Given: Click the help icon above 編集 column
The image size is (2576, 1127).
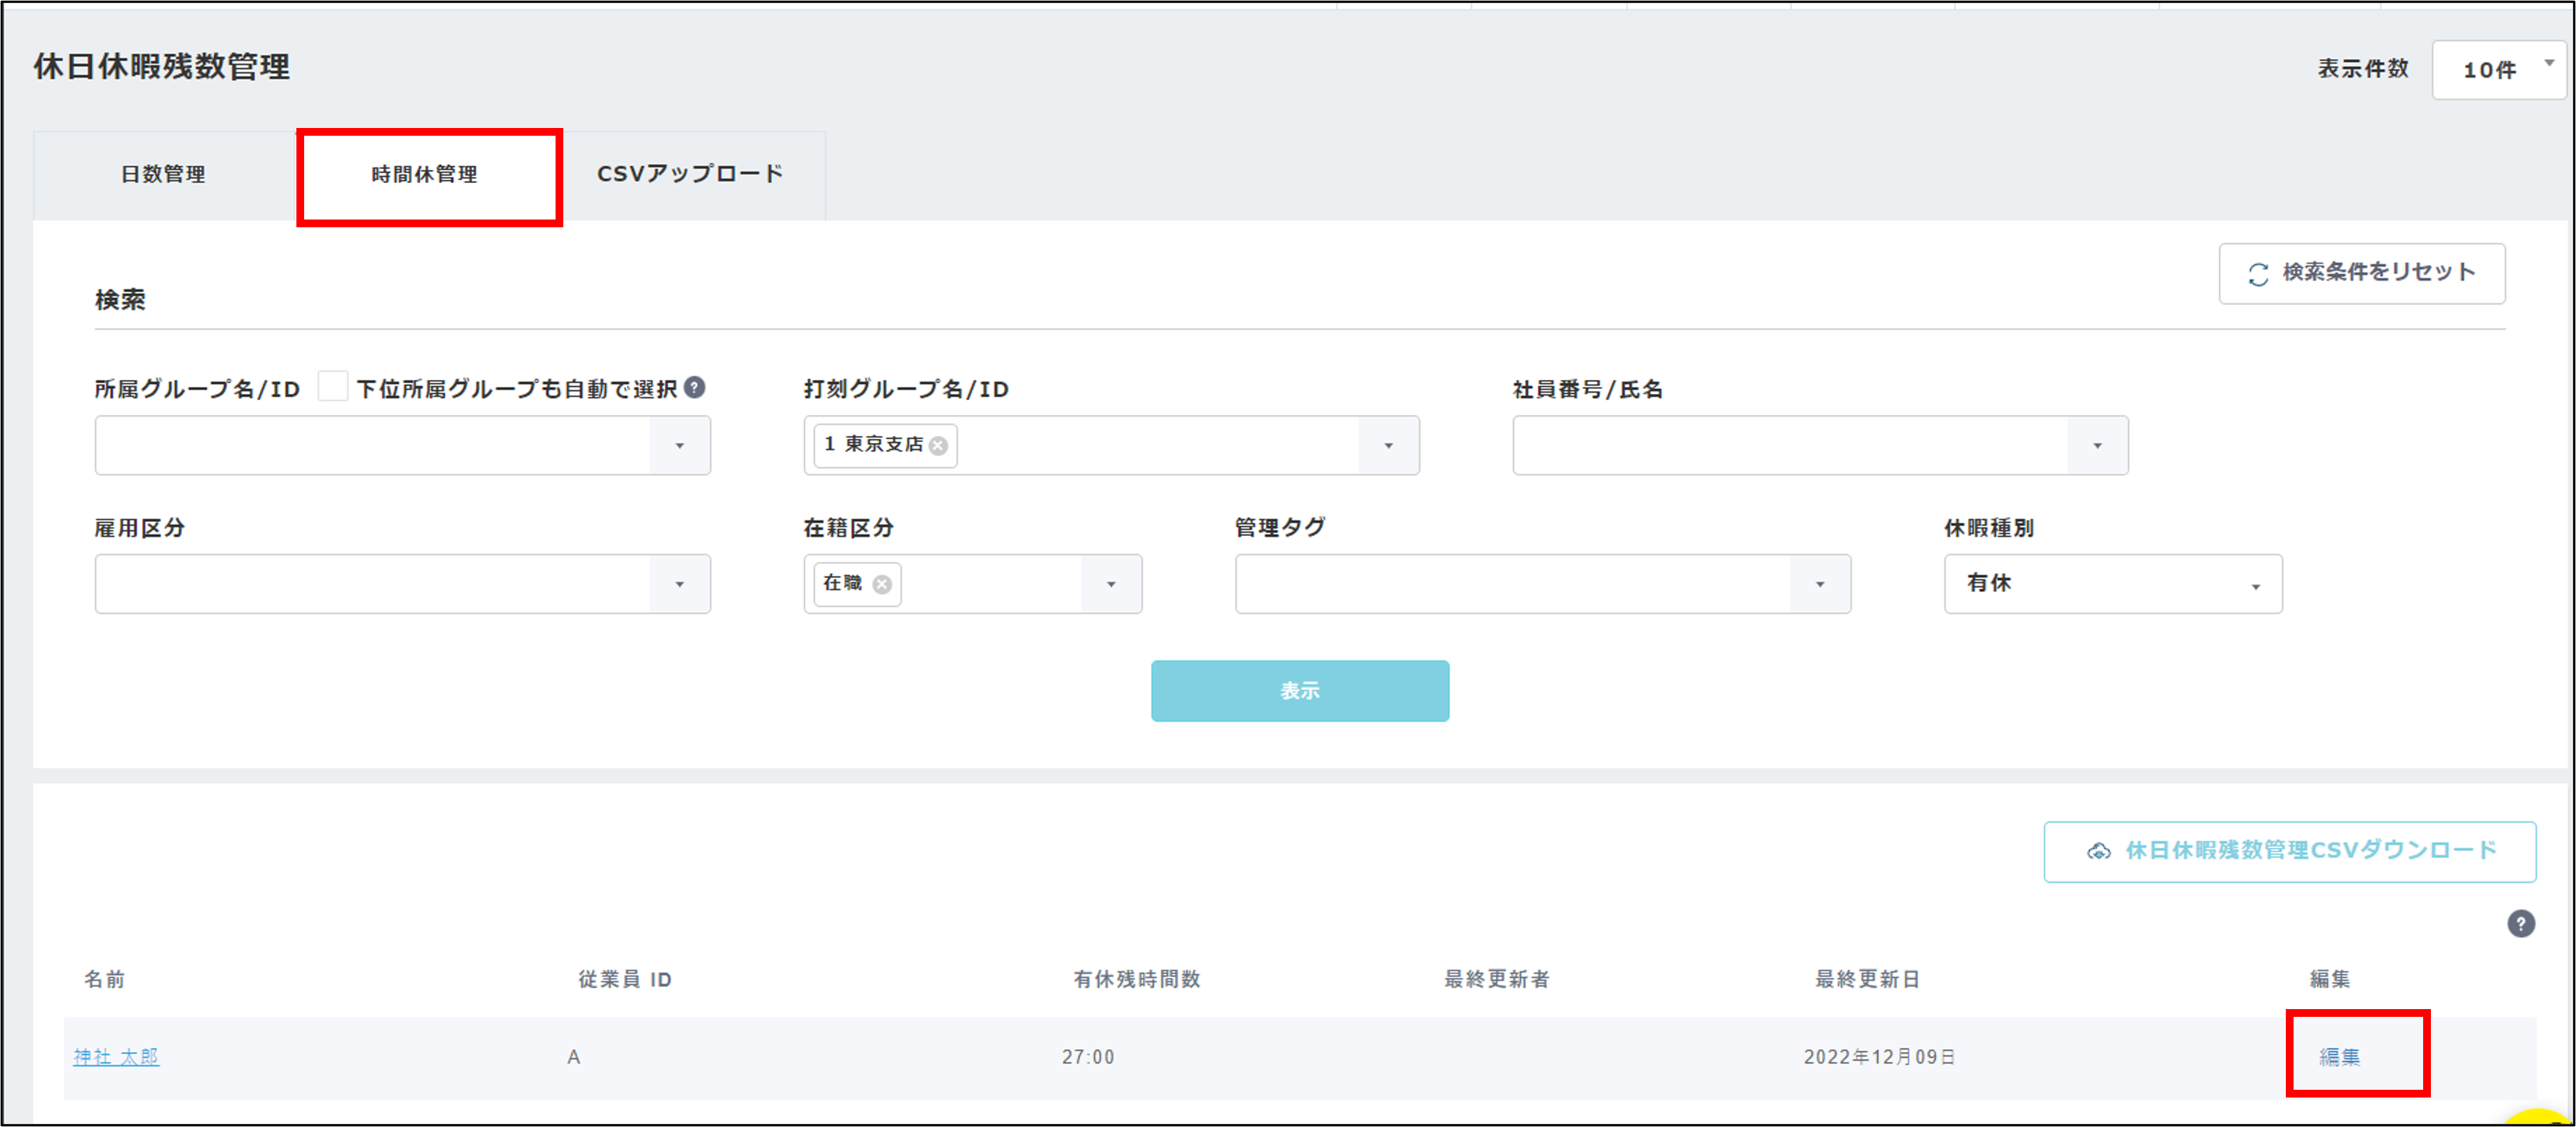Looking at the screenshot, I should point(2520,923).
